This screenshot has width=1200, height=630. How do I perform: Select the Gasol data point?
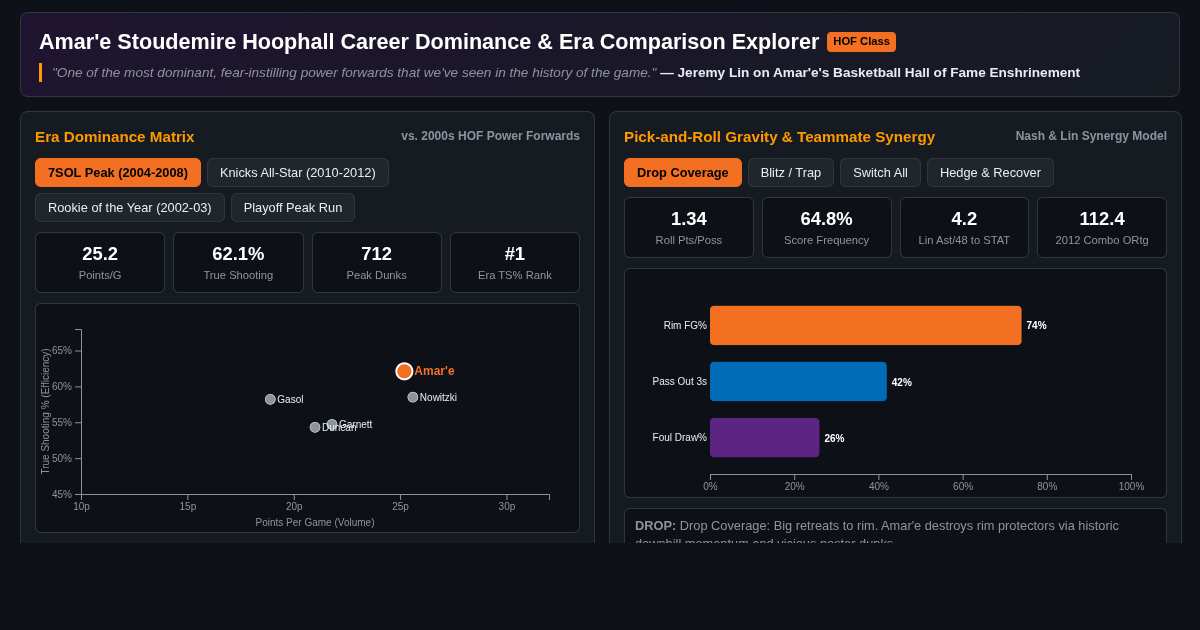pyautogui.click(x=270, y=399)
